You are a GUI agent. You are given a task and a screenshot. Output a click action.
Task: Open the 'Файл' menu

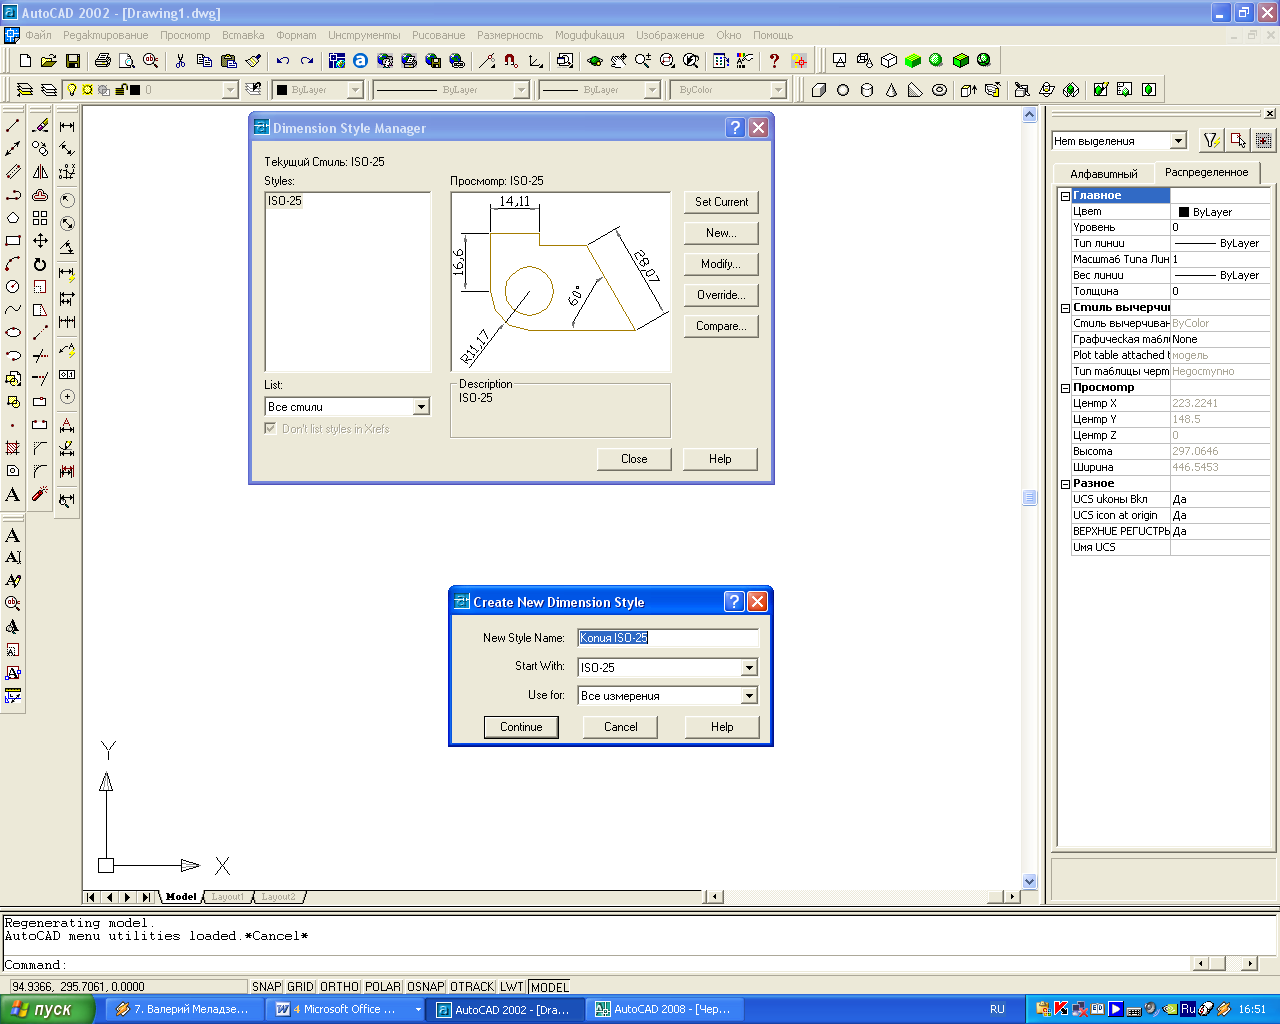click(x=38, y=35)
